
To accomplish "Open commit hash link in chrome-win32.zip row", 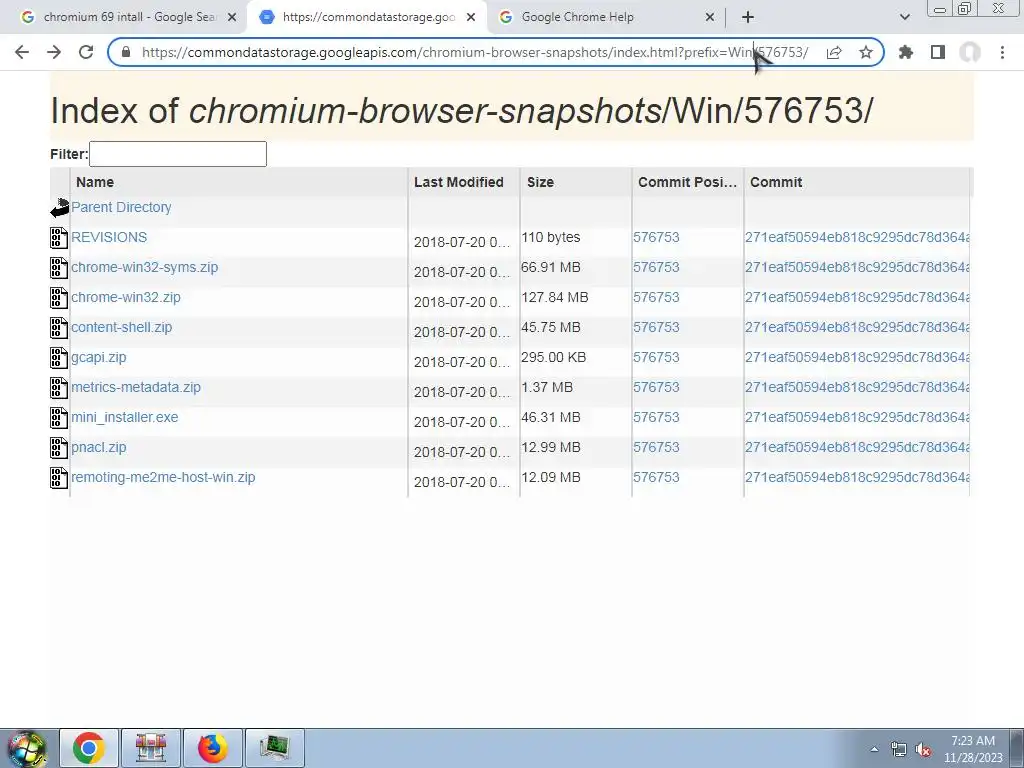I will point(857,297).
